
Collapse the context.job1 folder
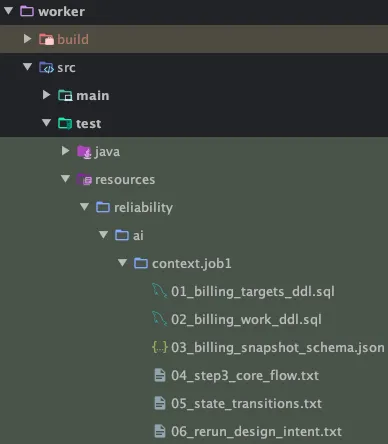coord(122,263)
